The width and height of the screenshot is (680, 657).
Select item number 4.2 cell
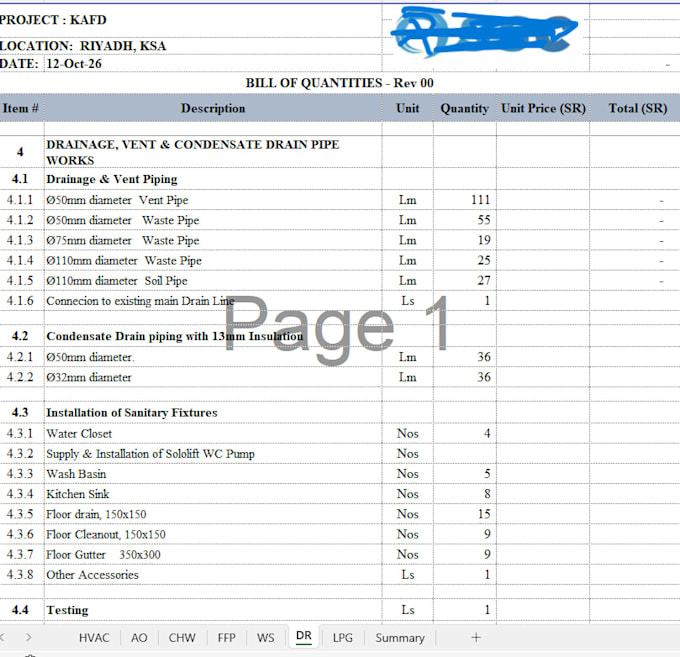tap(22, 336)
